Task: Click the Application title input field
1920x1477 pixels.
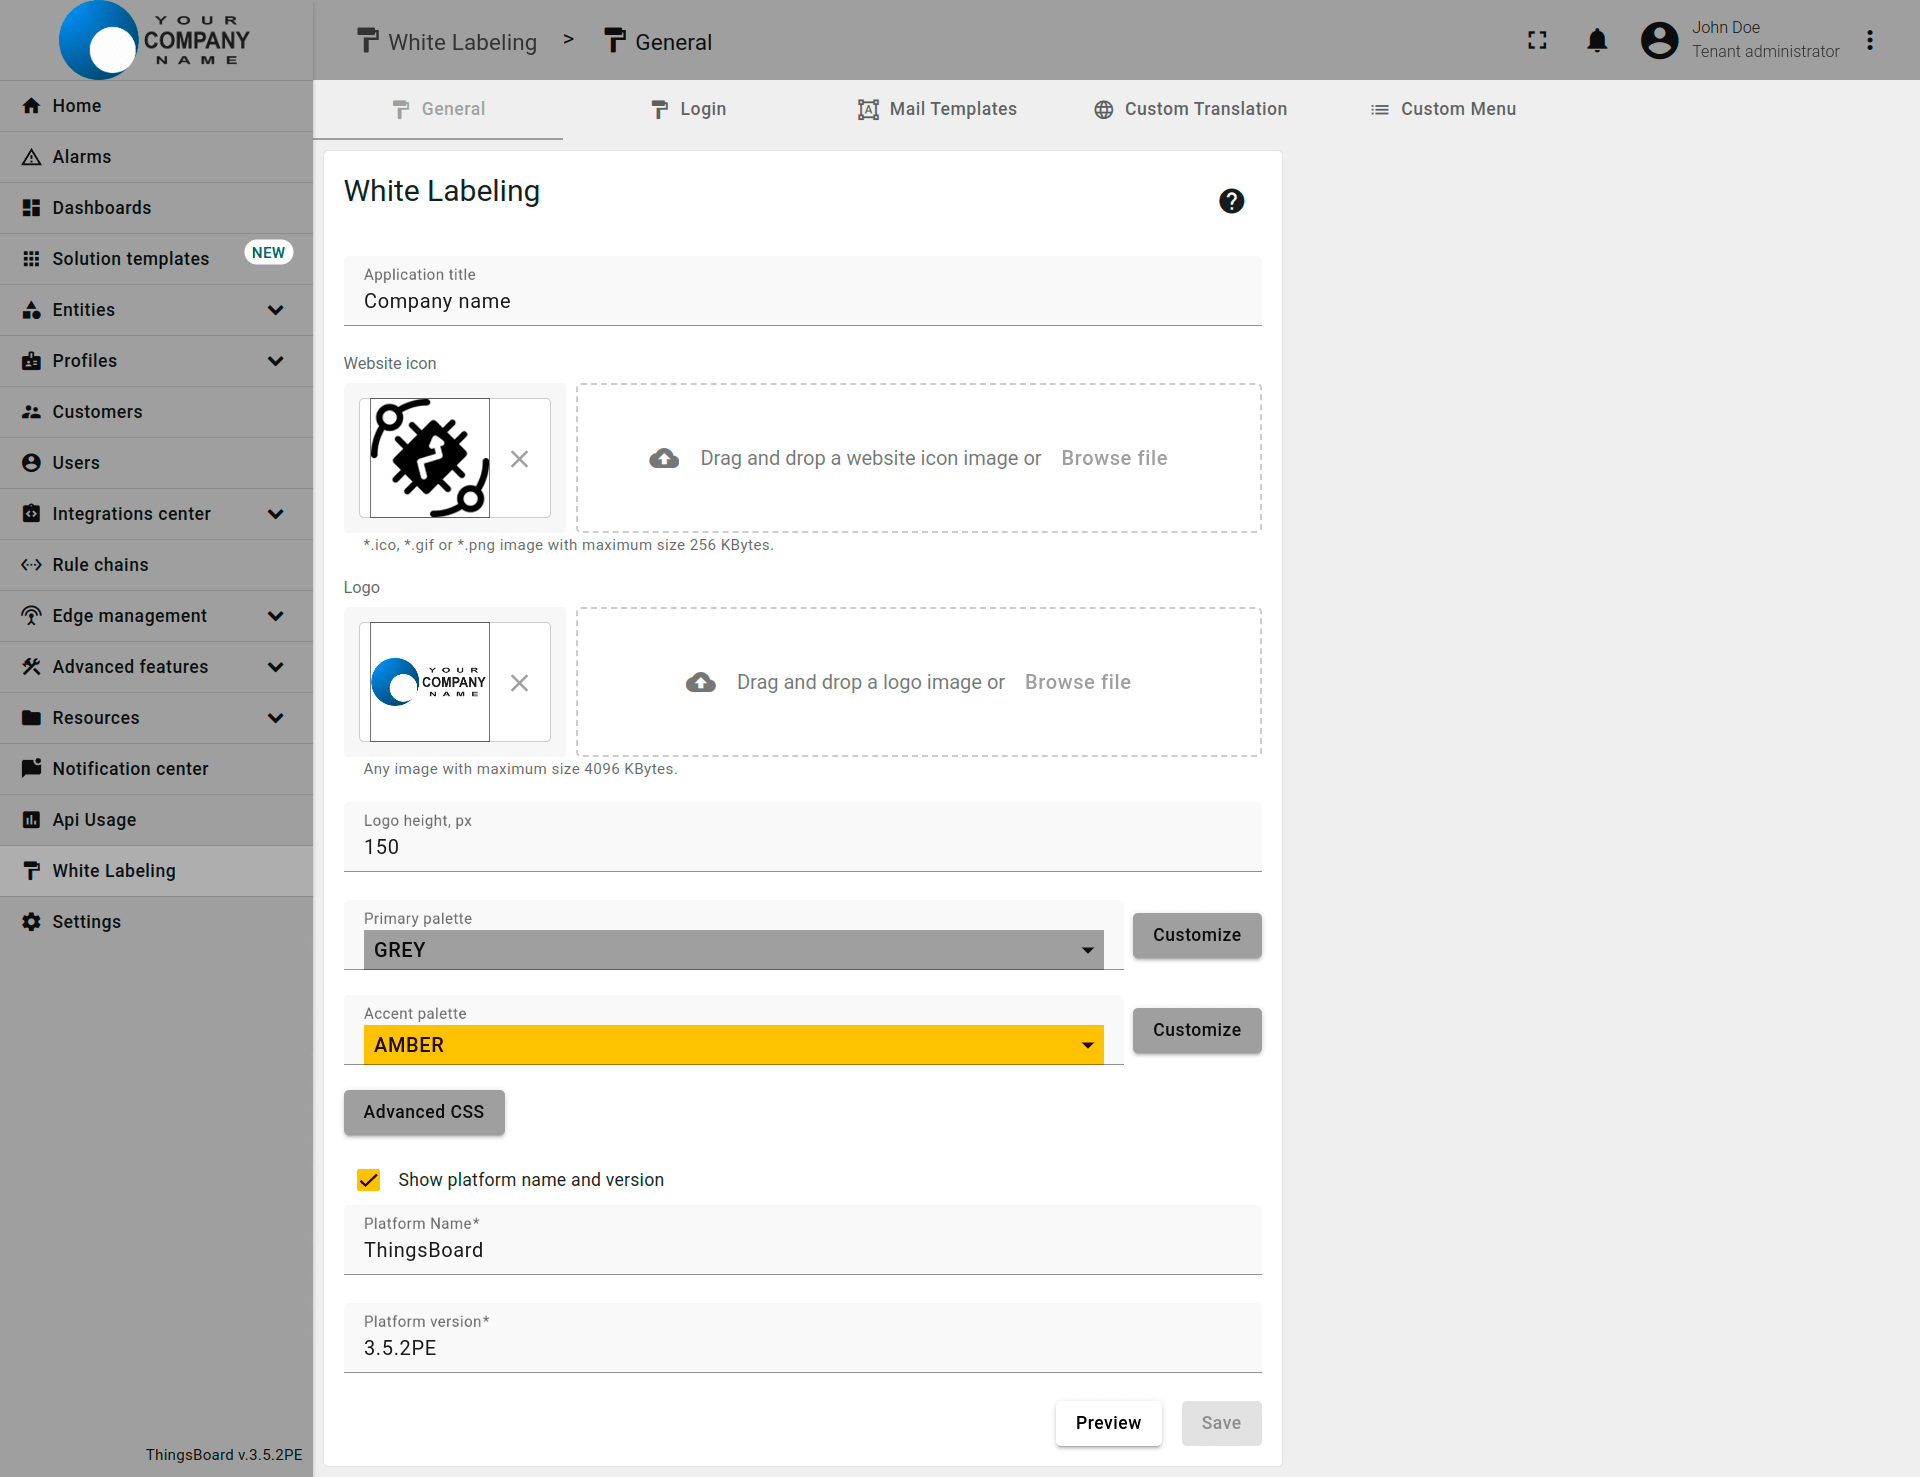Action: tap(802, 301)
